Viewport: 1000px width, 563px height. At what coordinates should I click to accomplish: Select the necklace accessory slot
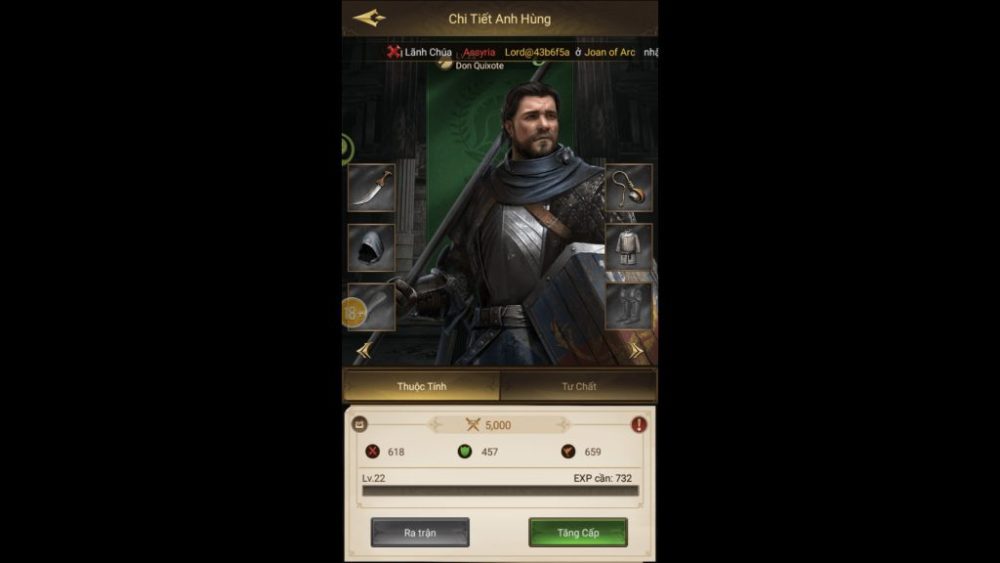629,187
